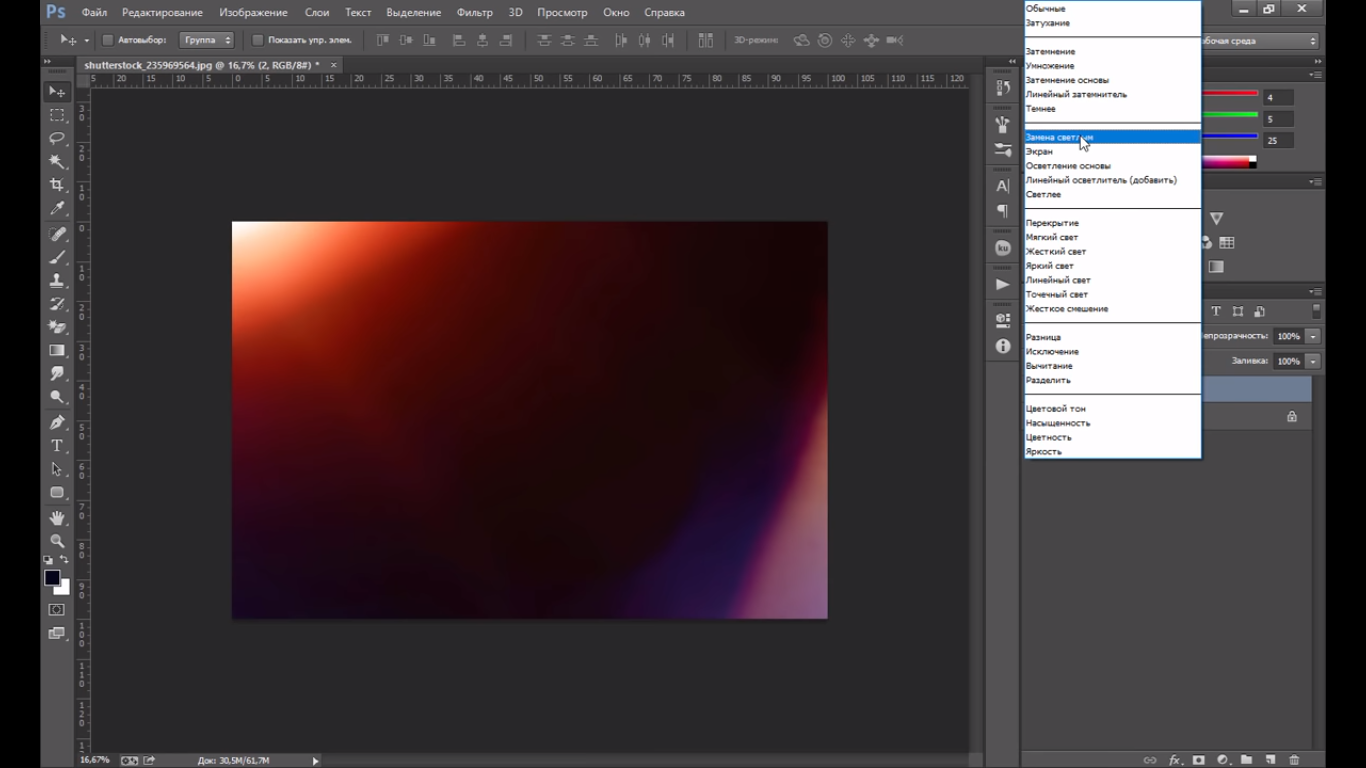The width and height of the screenshot is (1366, 768).
Task: Click the foreground color swatch
Action: (x=52, y=578)
